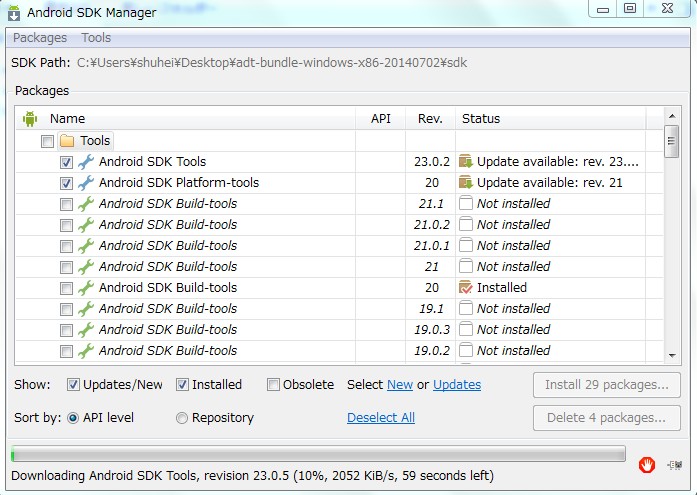Click the 'Installed' status text for Build-tools 20
697x495 pixels.
click(502, 287)
